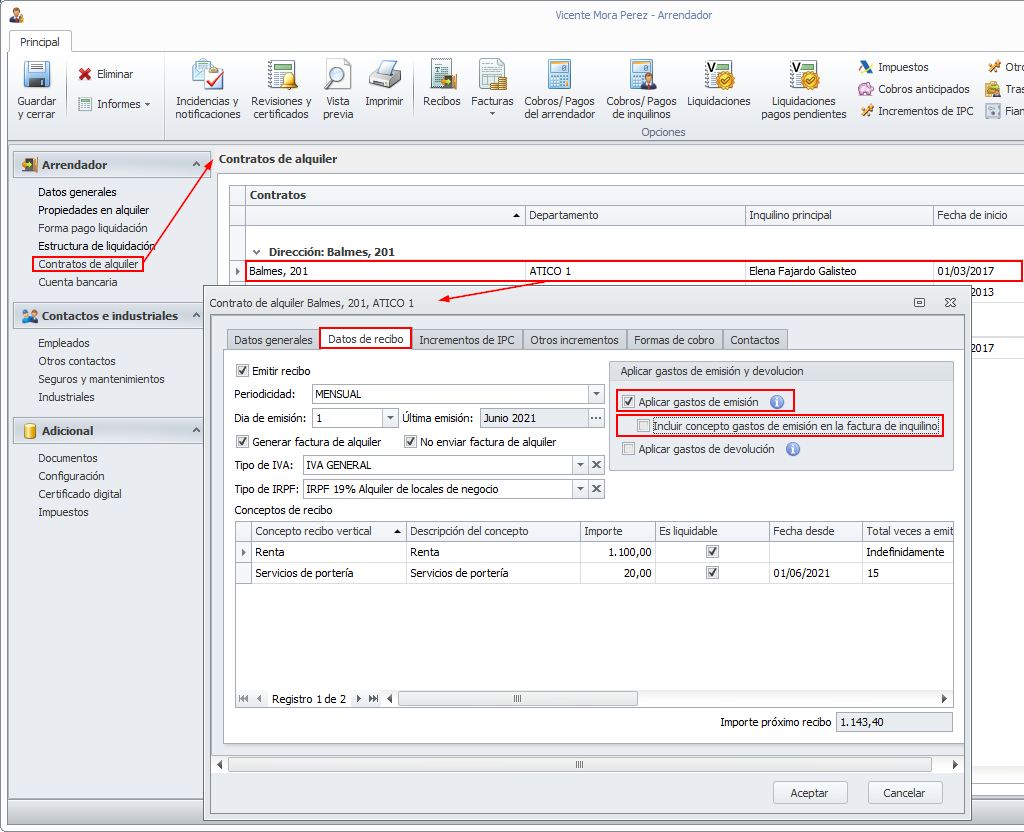Open the Tipo de IVA dropdown
This screenshot has width=1024, height=832.
click(580, 465)
